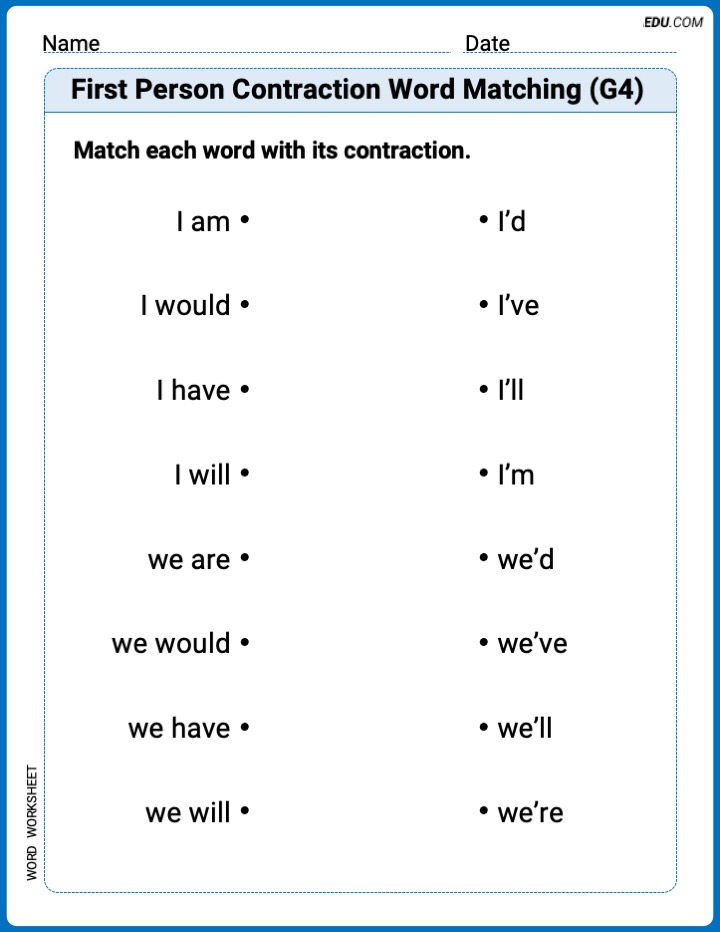This screenshot has height=932, width=720.
Task: Select the dot next to "I will"
Action: [x=244, y=474]
